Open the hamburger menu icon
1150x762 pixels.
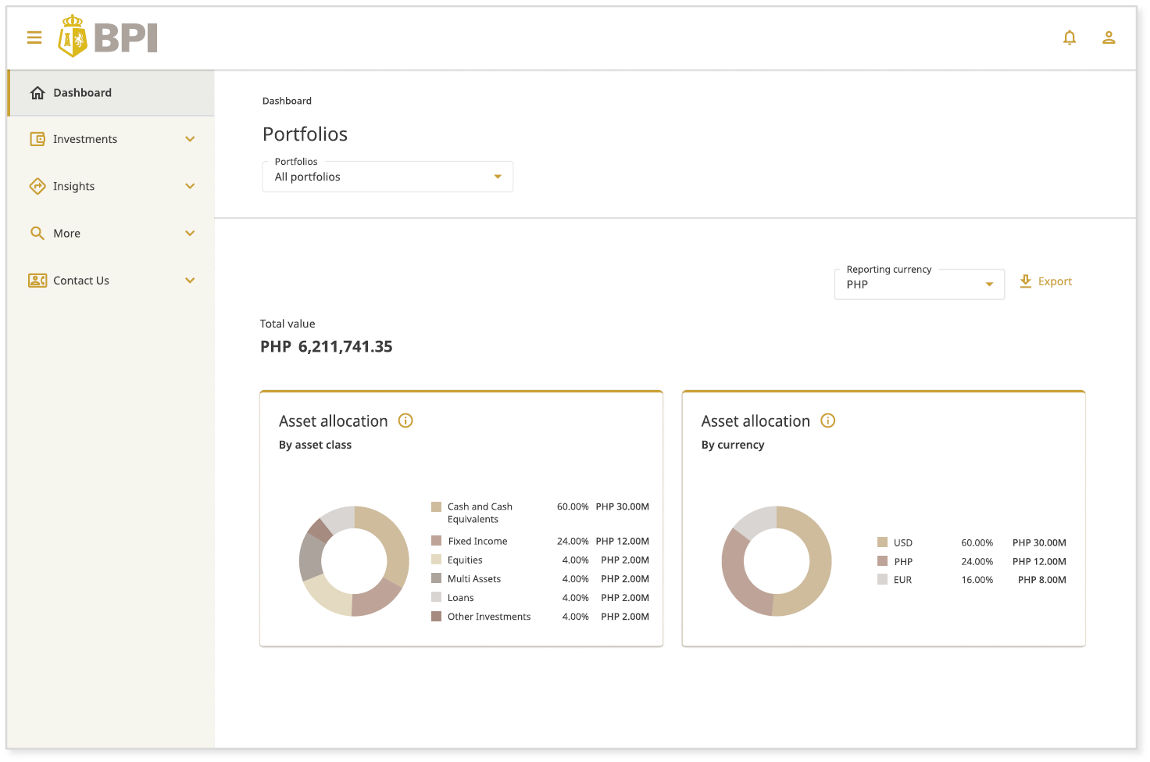point(34,38)
